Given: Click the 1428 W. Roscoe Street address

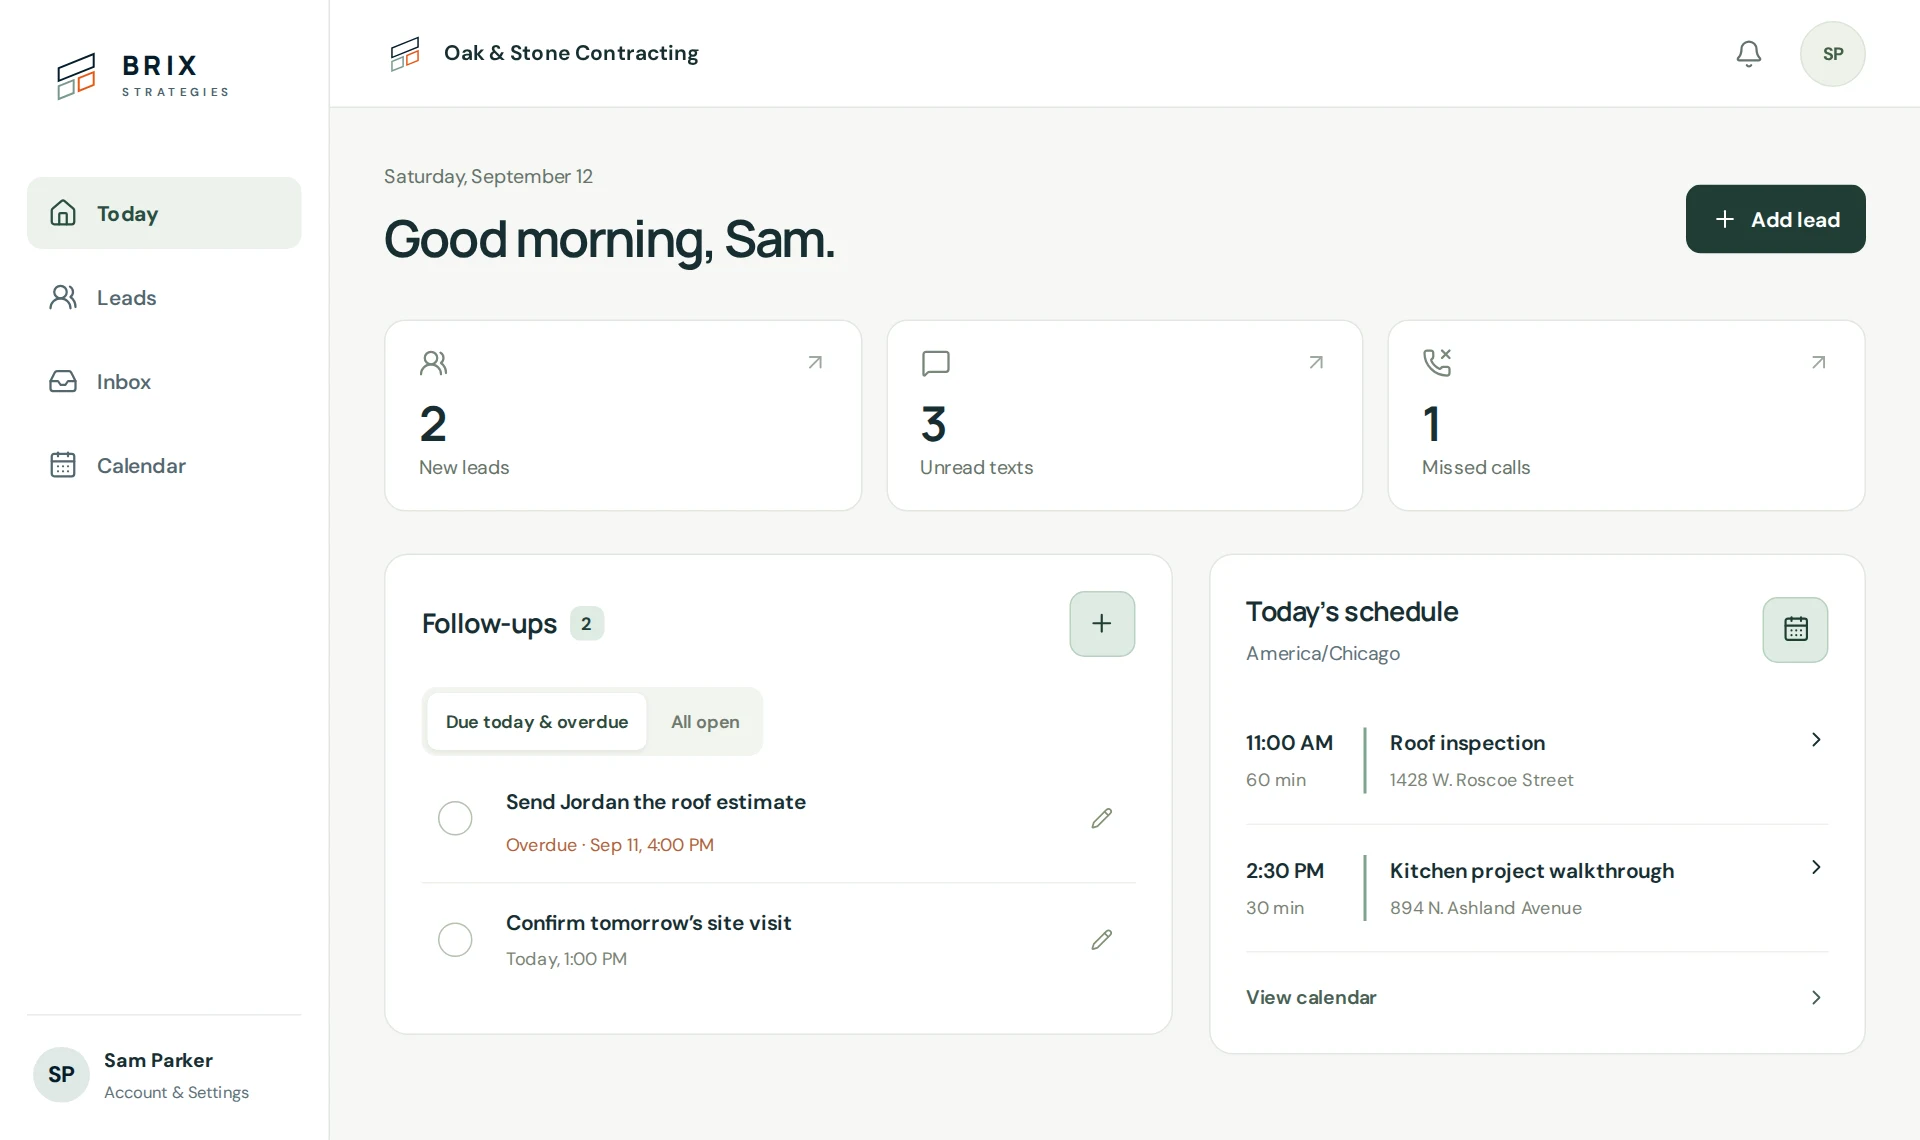Looking at the screenshot, I should [1481, 780].
